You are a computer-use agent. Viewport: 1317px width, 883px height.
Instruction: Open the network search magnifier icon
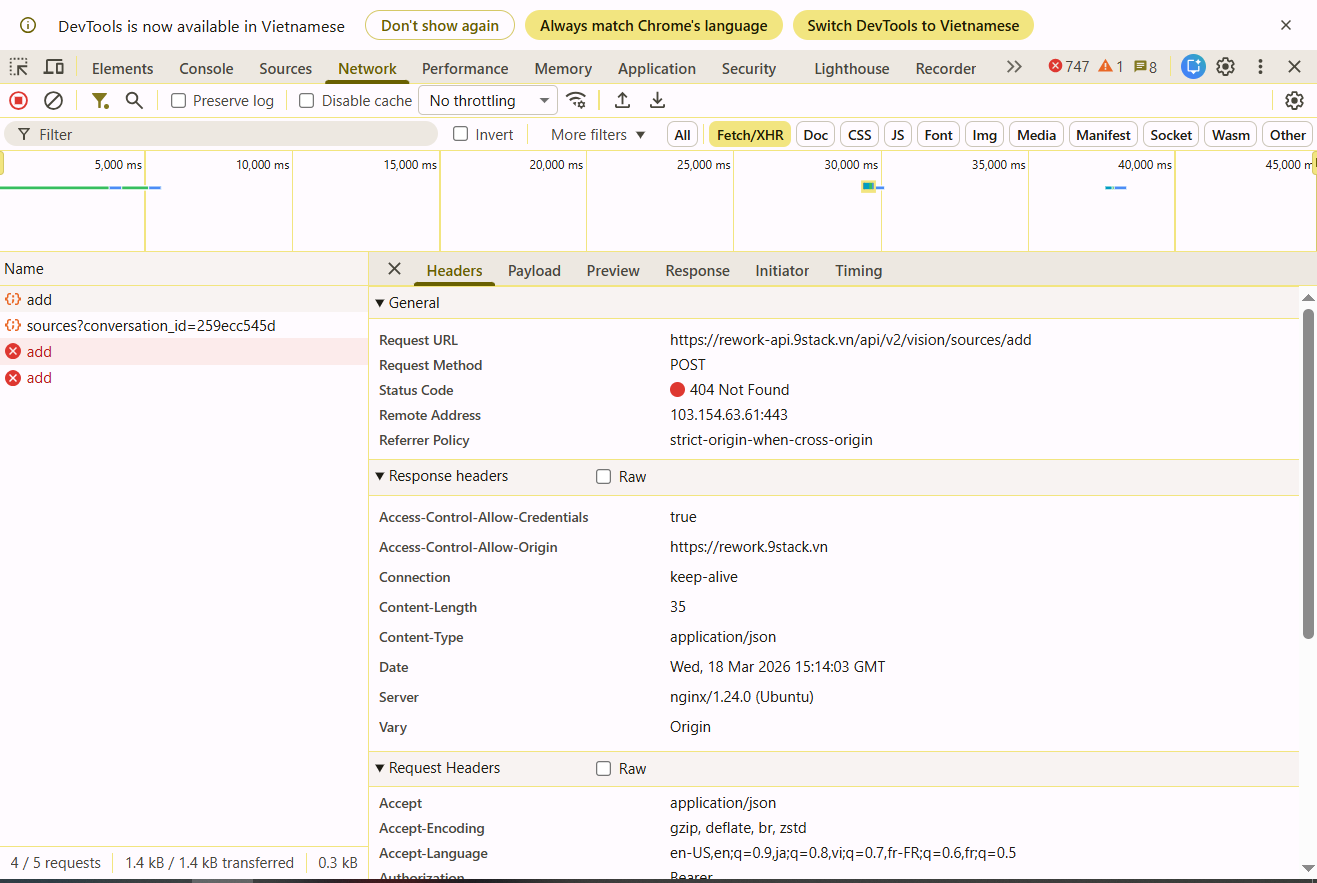(x=134, y=100)
